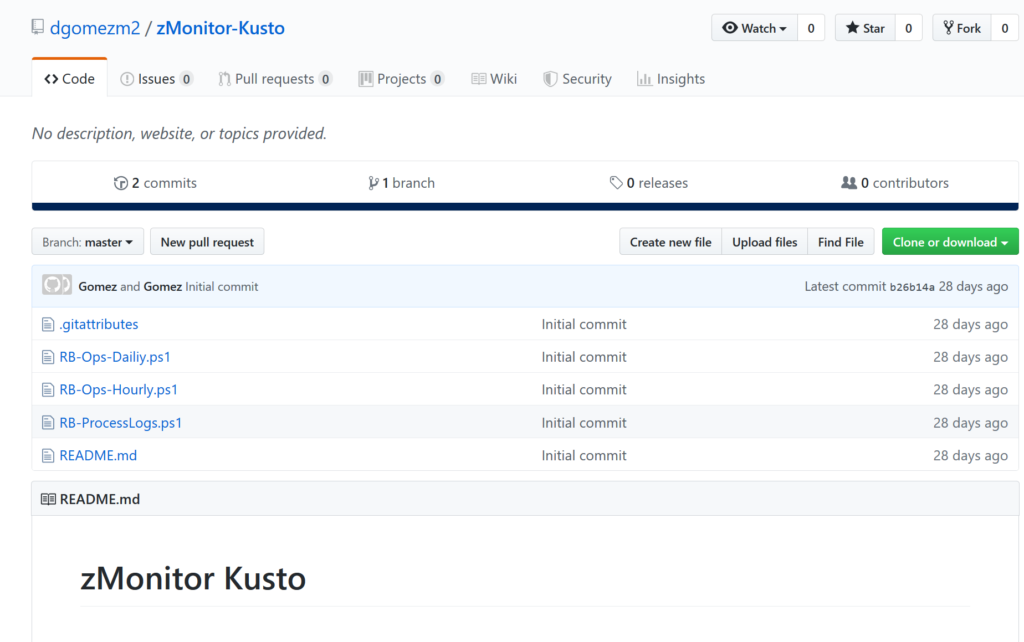Click the eye icon in Watch button
1024x642 pixels.
tap(729, 28)
